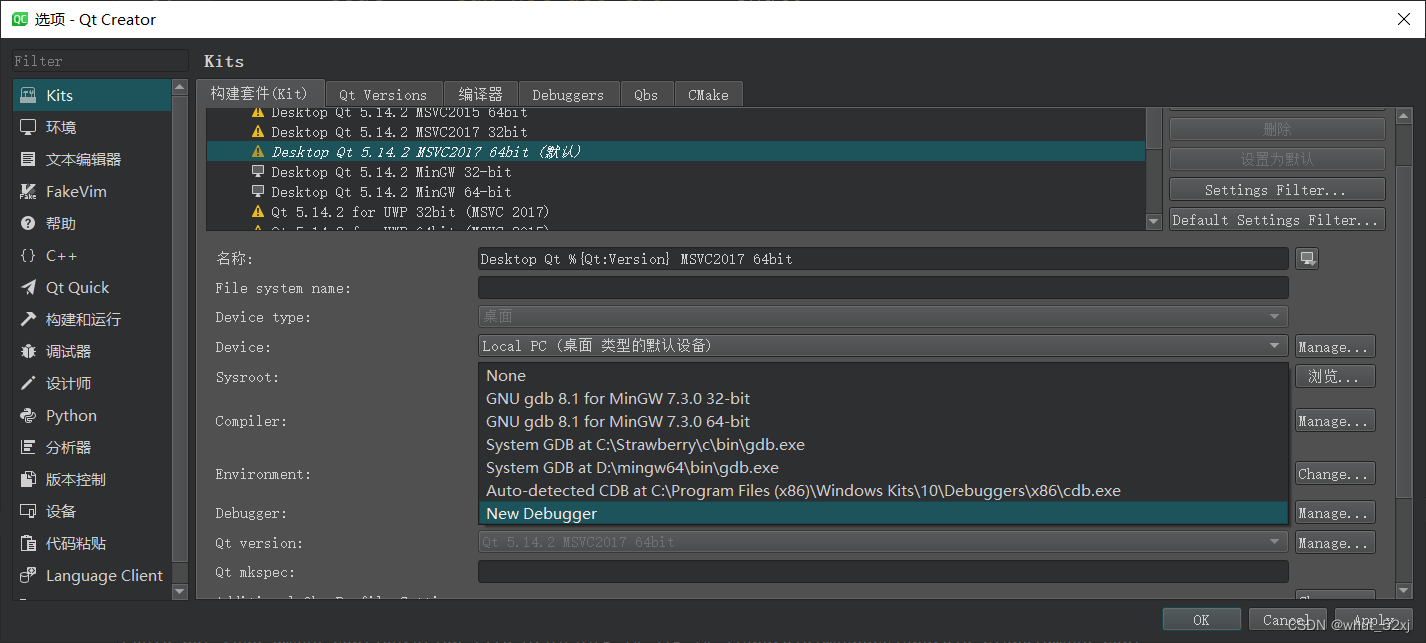This screenshot has width=1426, height=643.
Task: Select GNU gdb 8.1 for MinGW 64-bit
Action: coord(617,421)
